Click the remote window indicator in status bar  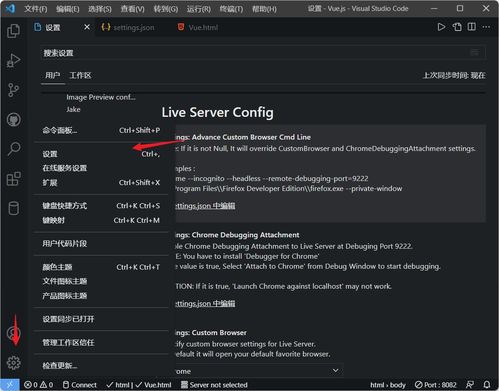pyautogui.click(x=10, y=385)
